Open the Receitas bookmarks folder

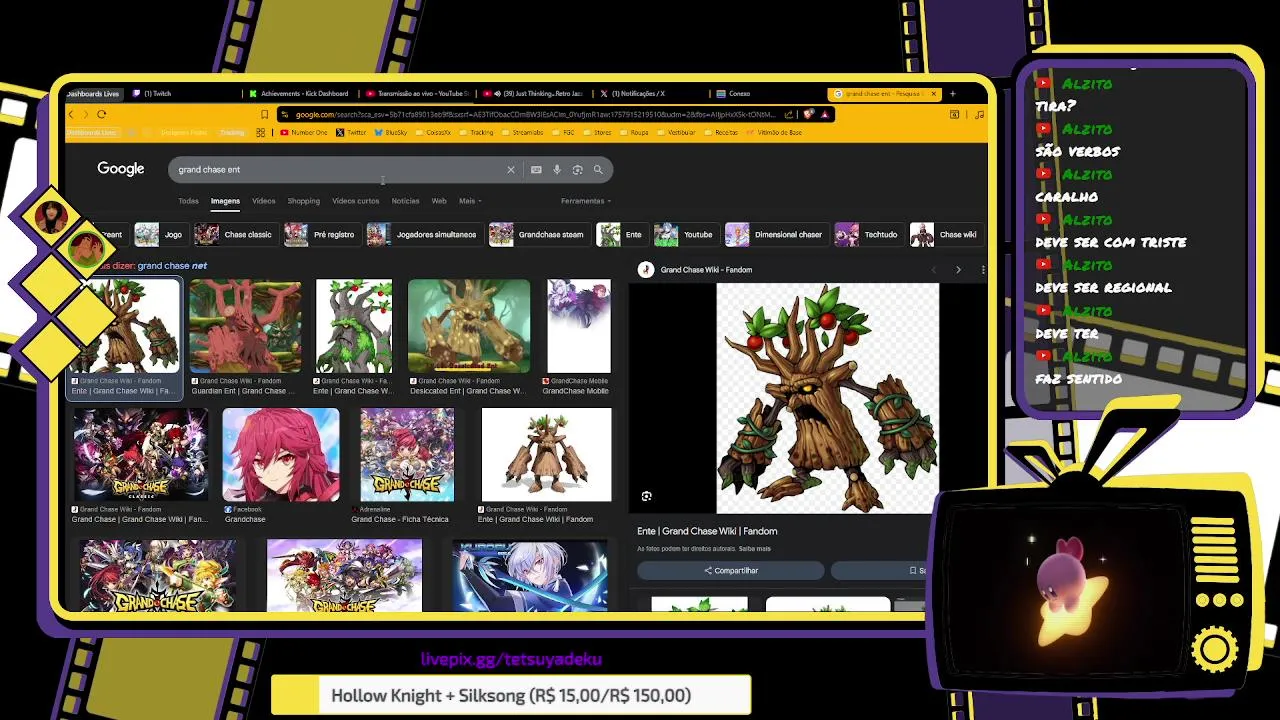pos(721,132)
